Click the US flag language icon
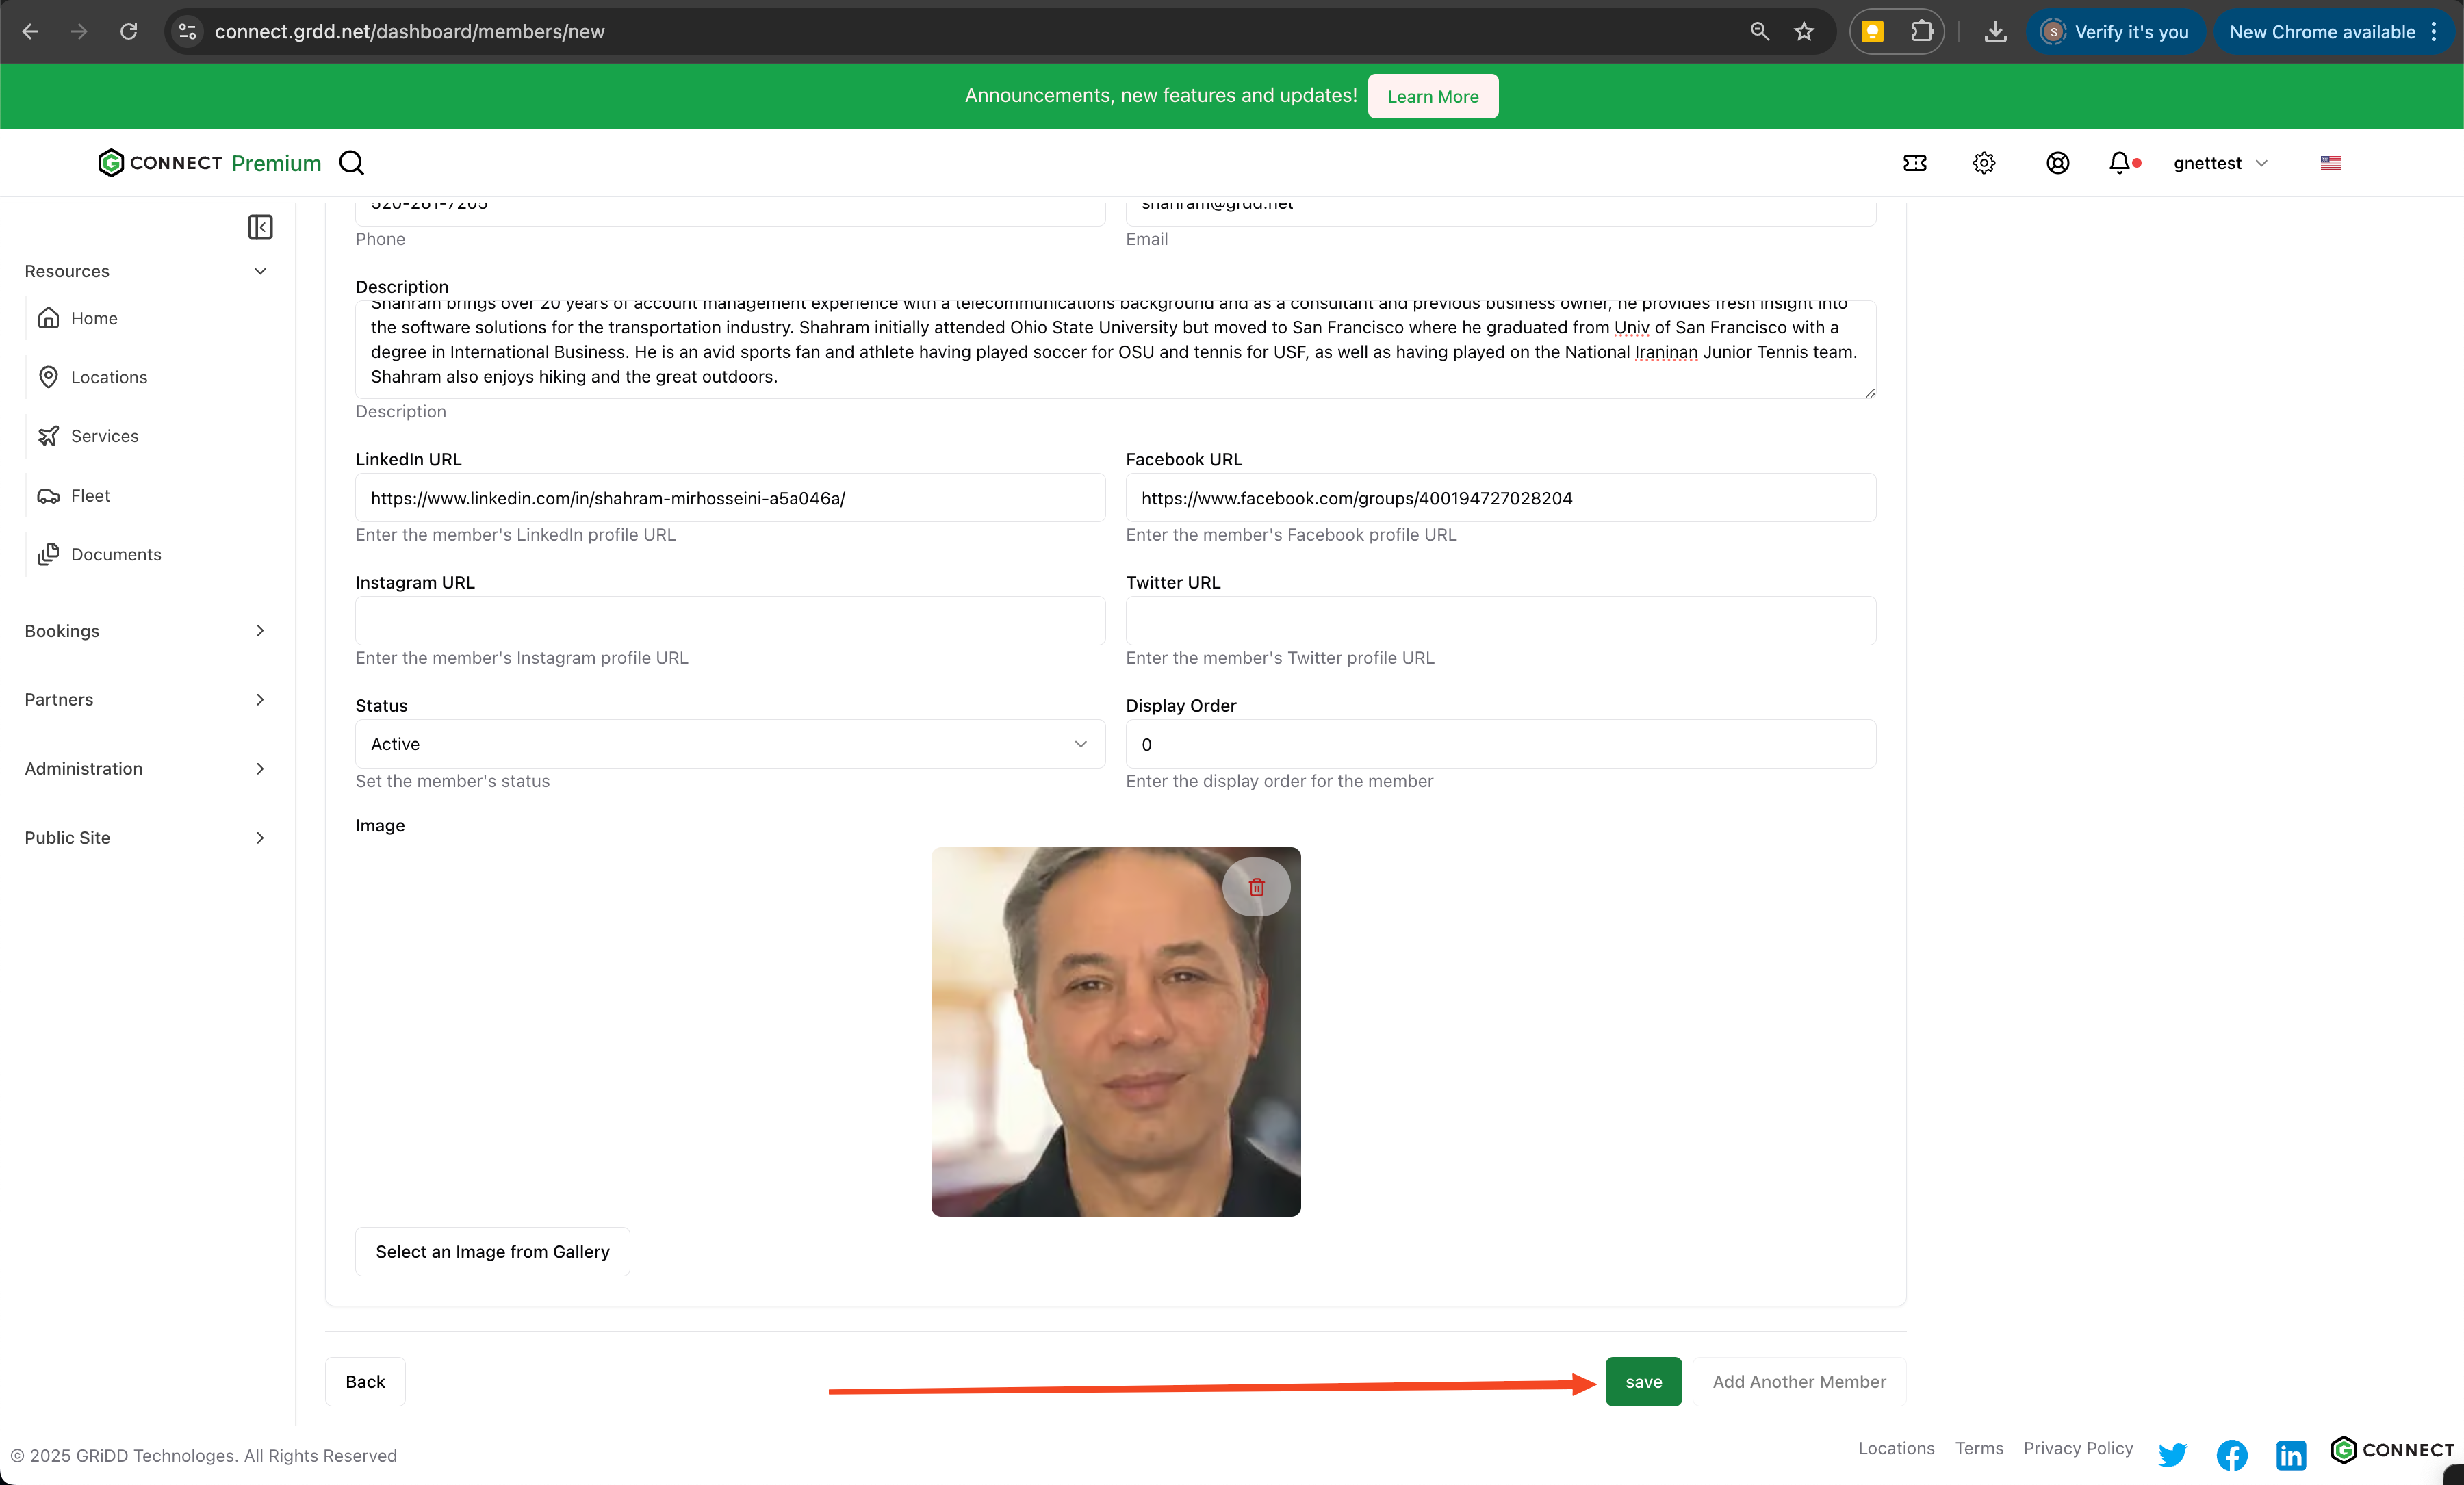 (x=2330, y=163)
